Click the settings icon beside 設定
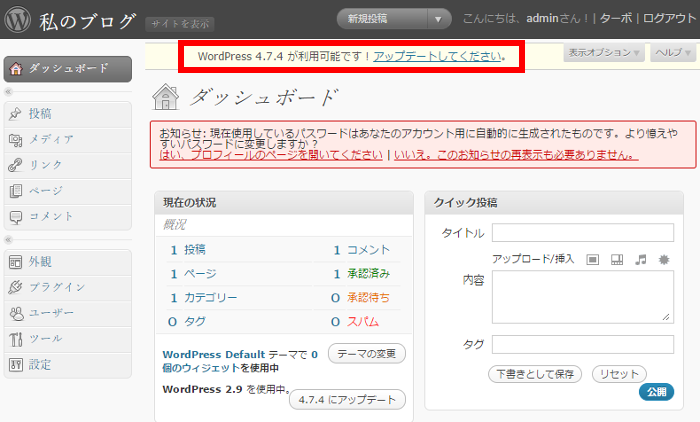 [15, 365]
